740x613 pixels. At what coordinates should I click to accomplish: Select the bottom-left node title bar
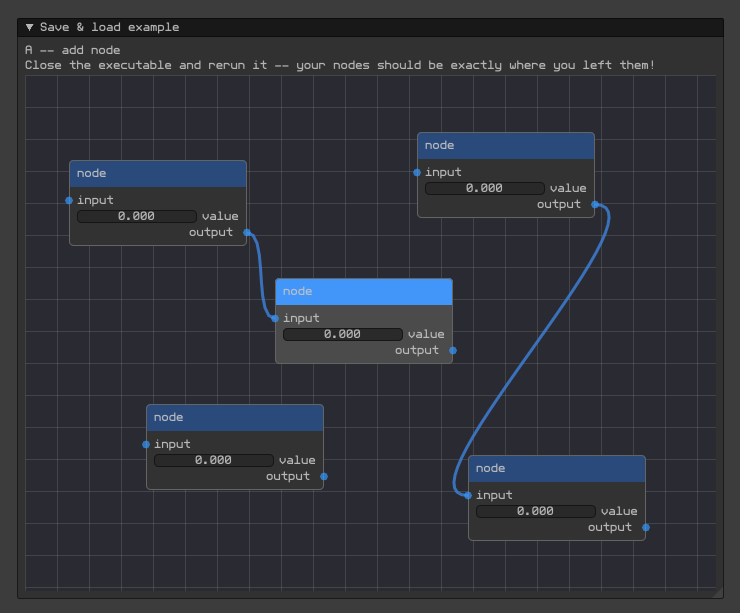click(235, 418)
